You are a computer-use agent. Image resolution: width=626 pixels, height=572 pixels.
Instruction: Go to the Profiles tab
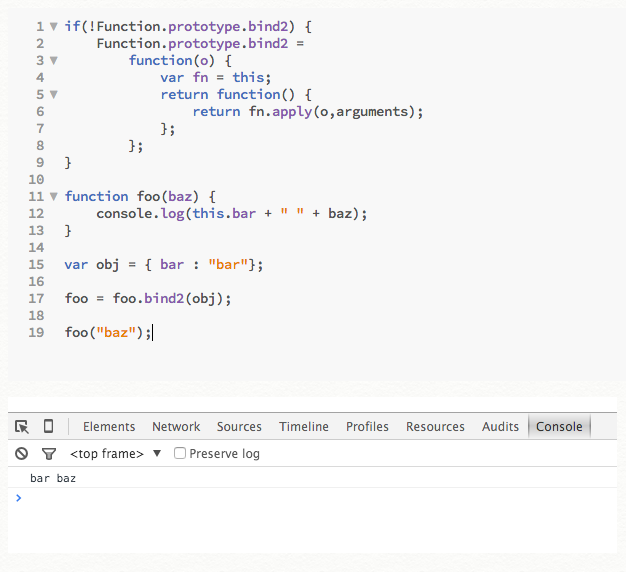[367, 427]
